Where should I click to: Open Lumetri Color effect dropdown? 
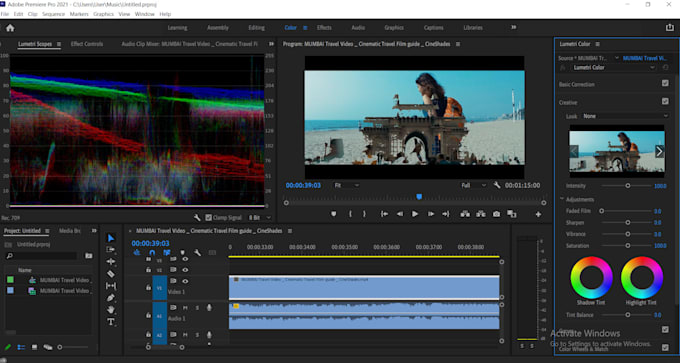point(613,68)
